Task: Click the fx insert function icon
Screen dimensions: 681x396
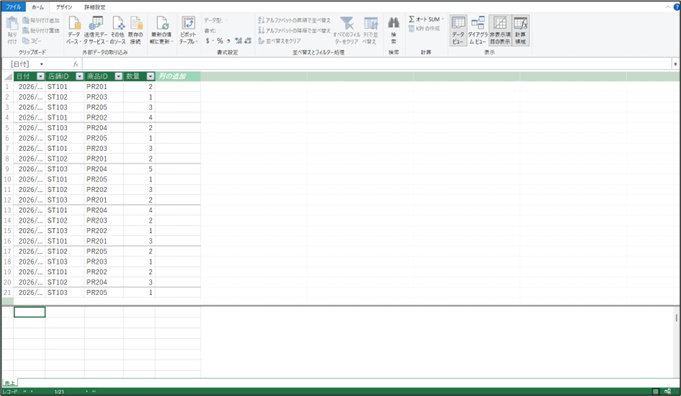Action: pos(76,64)
